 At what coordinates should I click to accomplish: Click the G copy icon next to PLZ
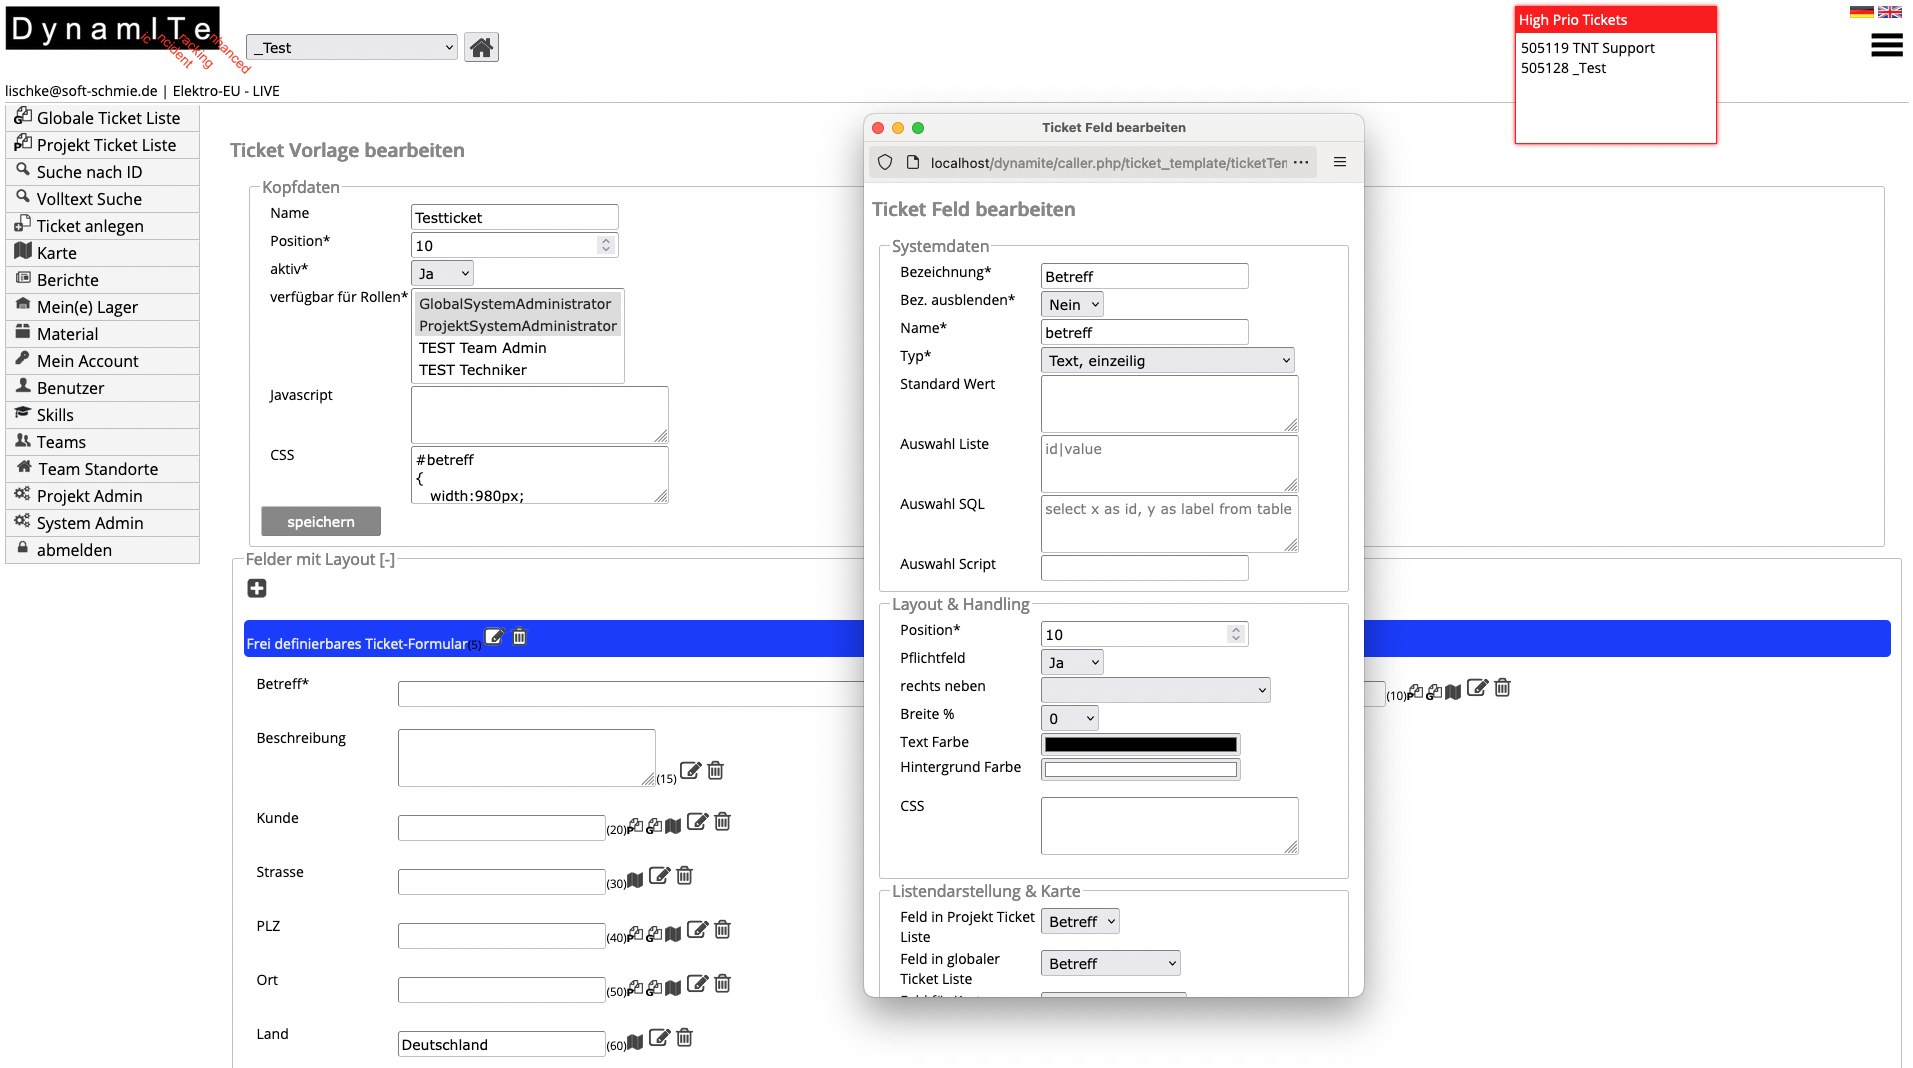point(652,933)
